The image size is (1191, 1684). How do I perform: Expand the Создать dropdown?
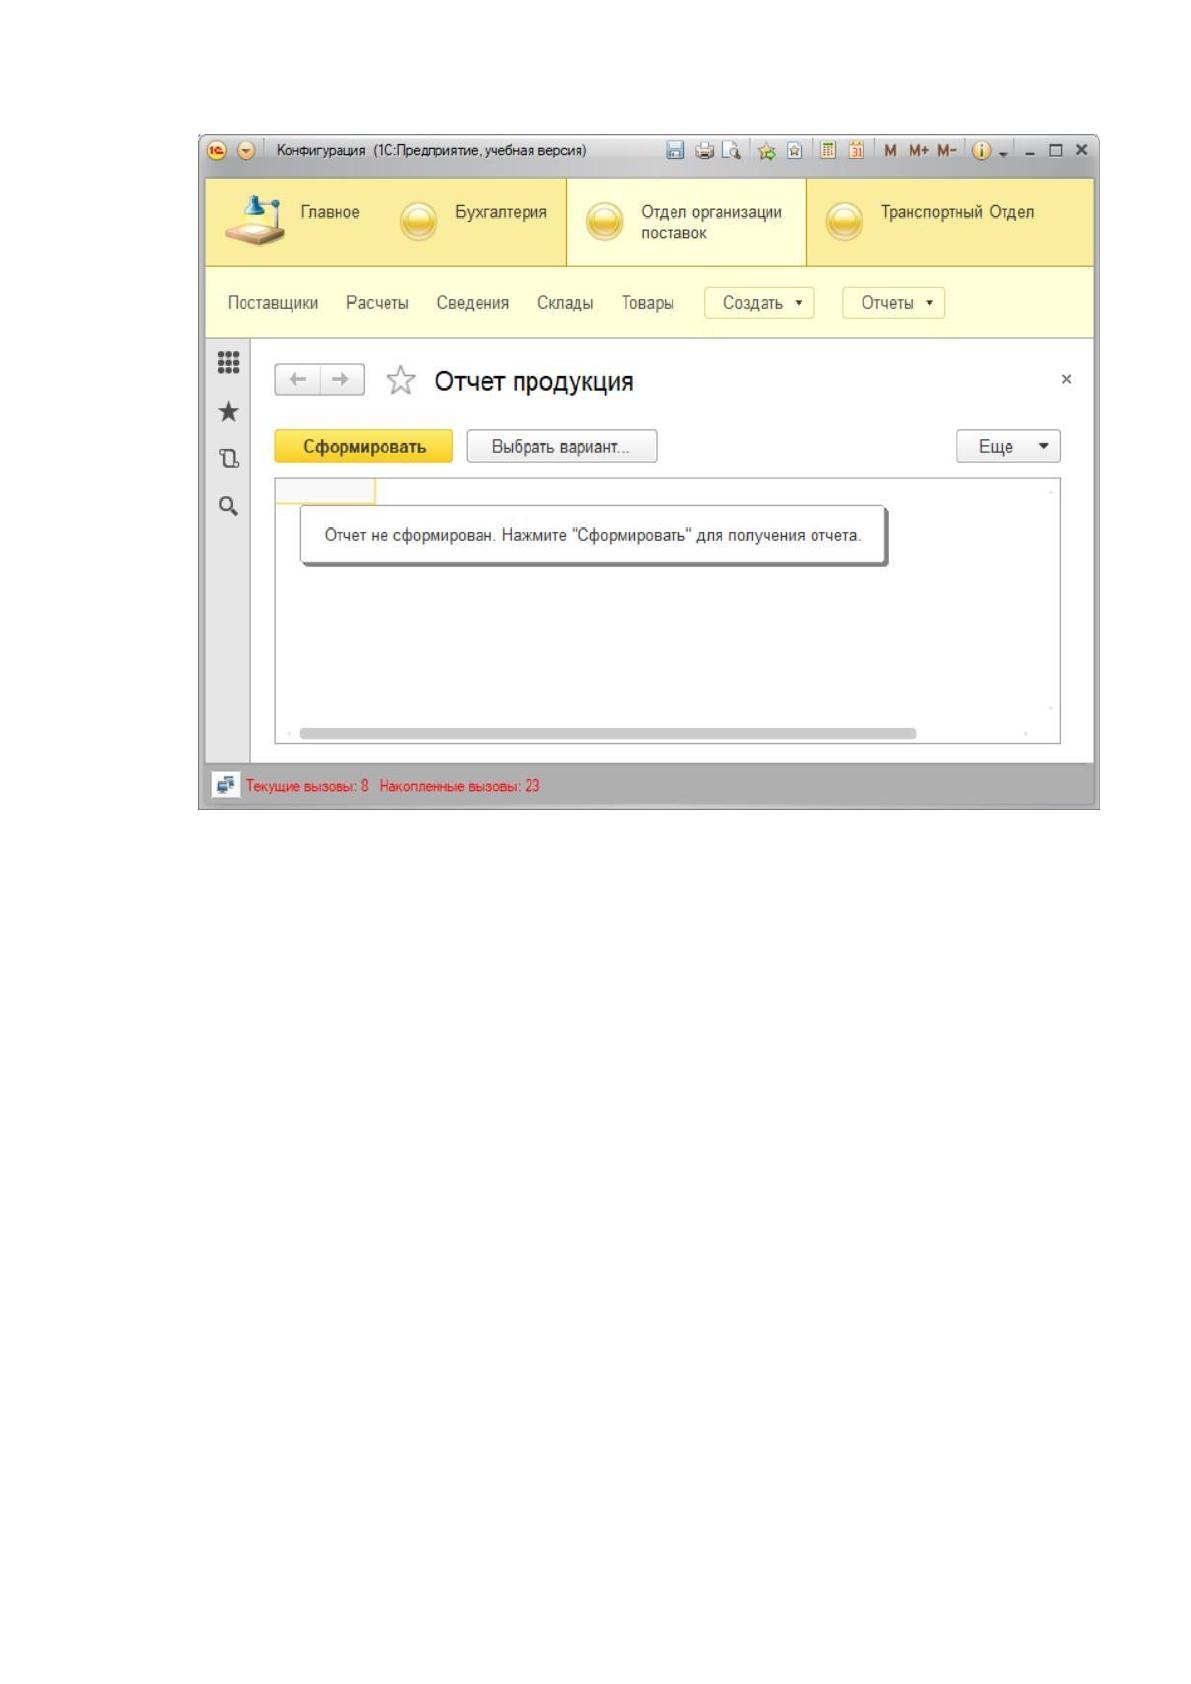point(759,303)
